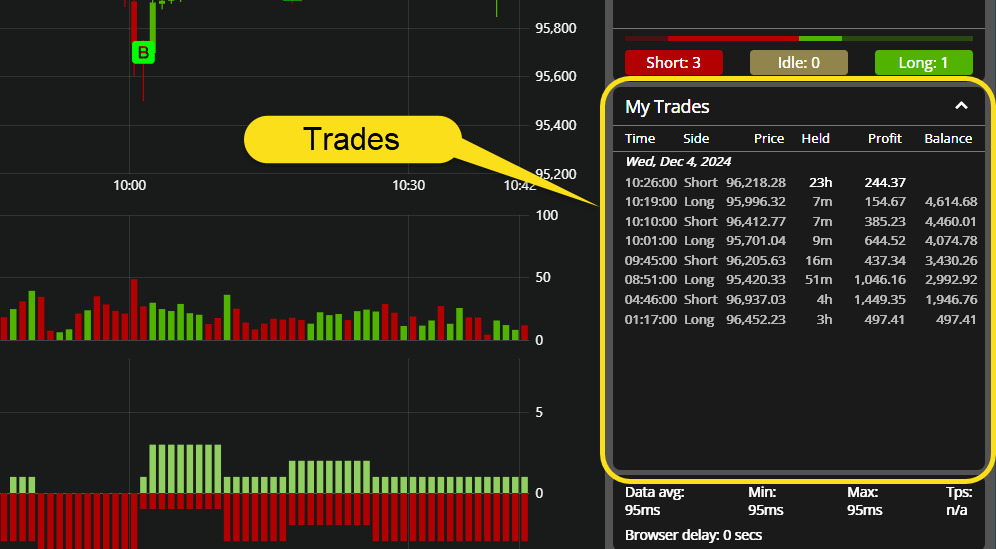
Task: Click profit value 385.23
Action: coord(885,222)
